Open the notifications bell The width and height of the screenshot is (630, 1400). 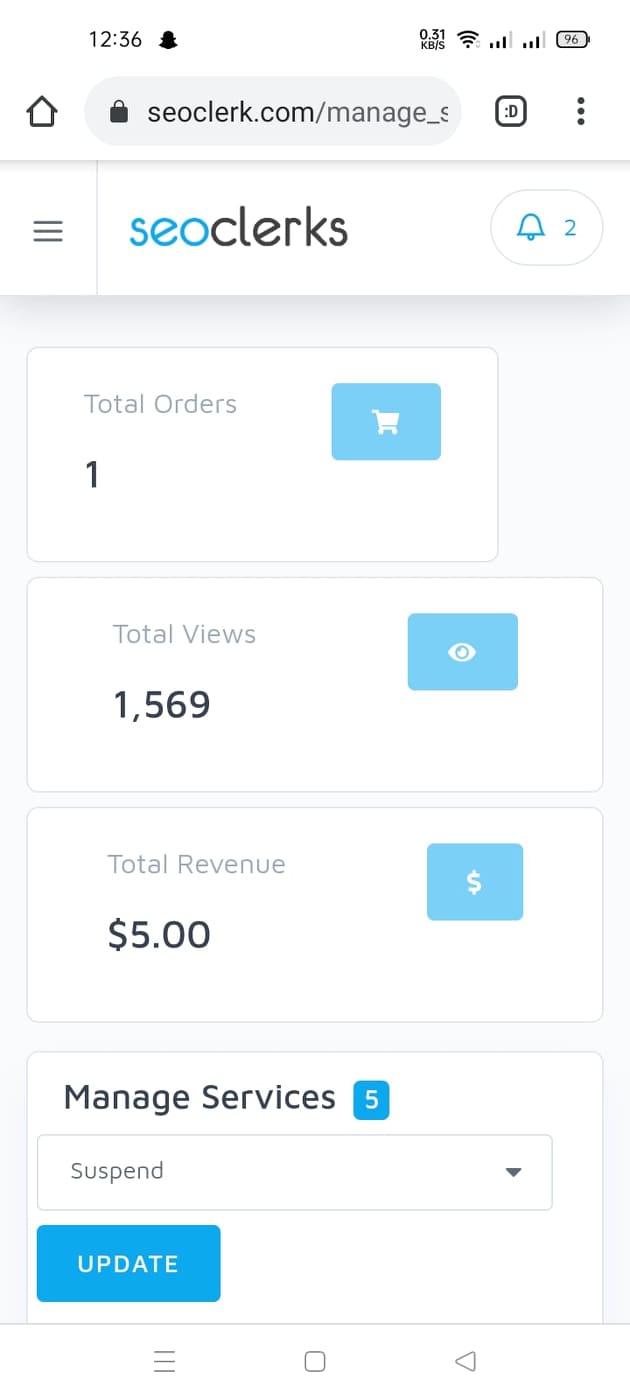546,228
